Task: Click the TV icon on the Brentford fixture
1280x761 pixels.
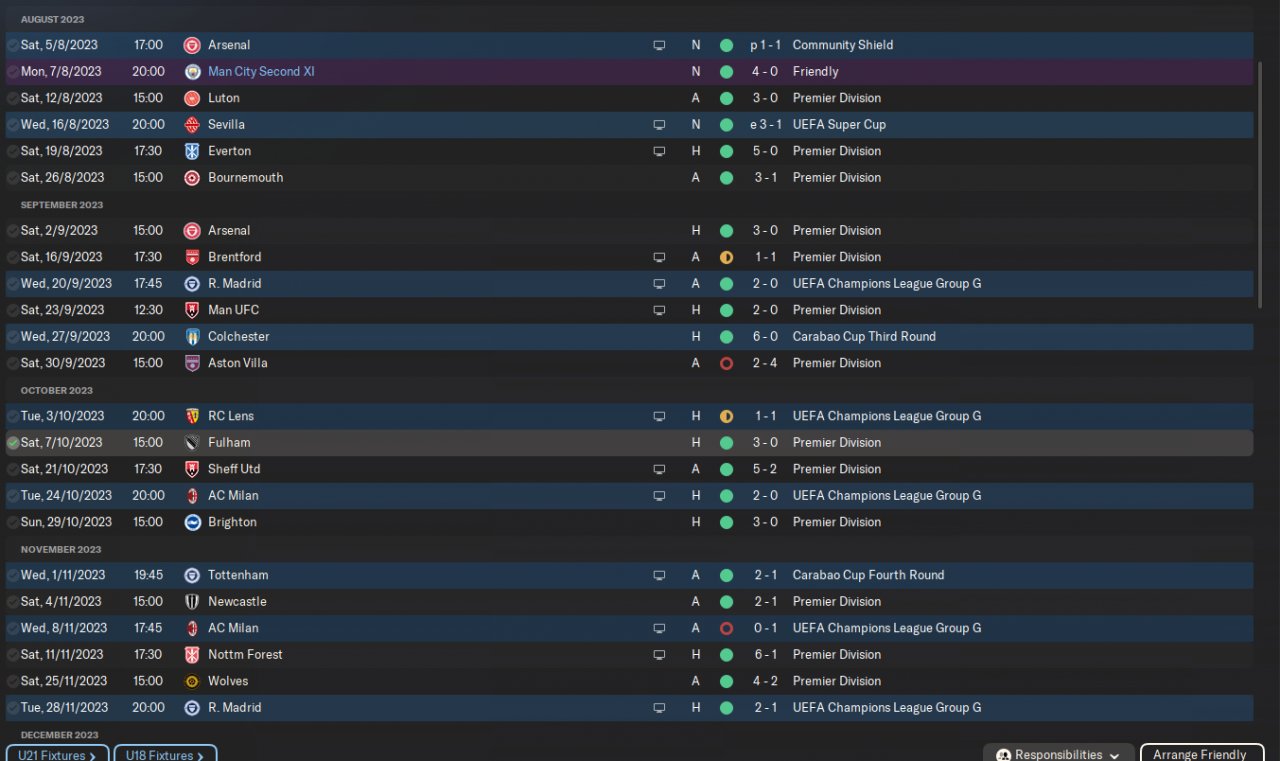Action: (659, 257)
